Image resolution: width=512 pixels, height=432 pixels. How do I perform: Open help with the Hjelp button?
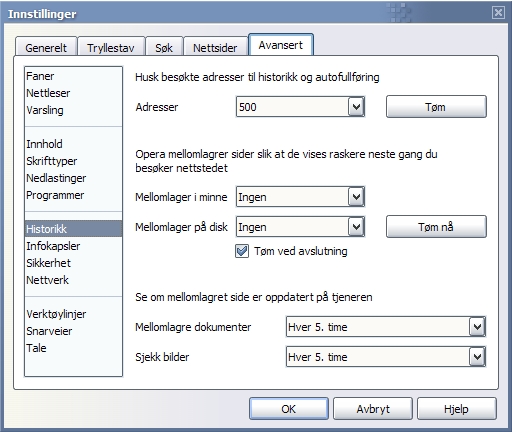456,409
